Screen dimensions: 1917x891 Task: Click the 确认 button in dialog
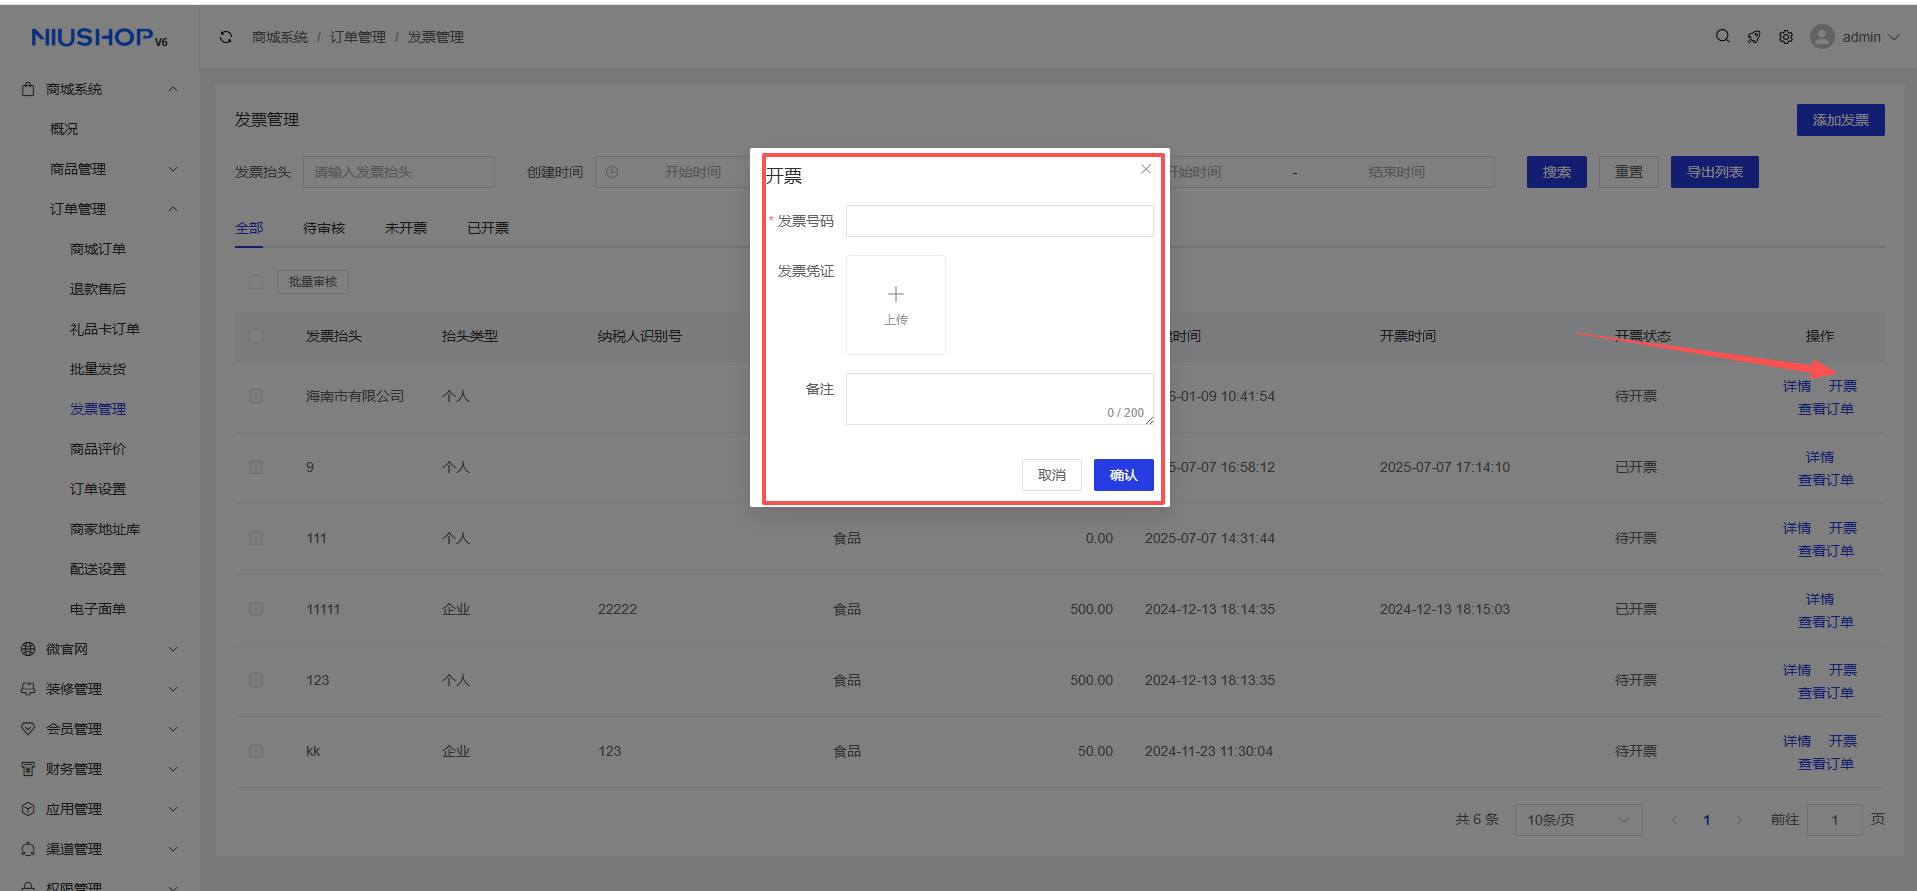pos(1123,475)
